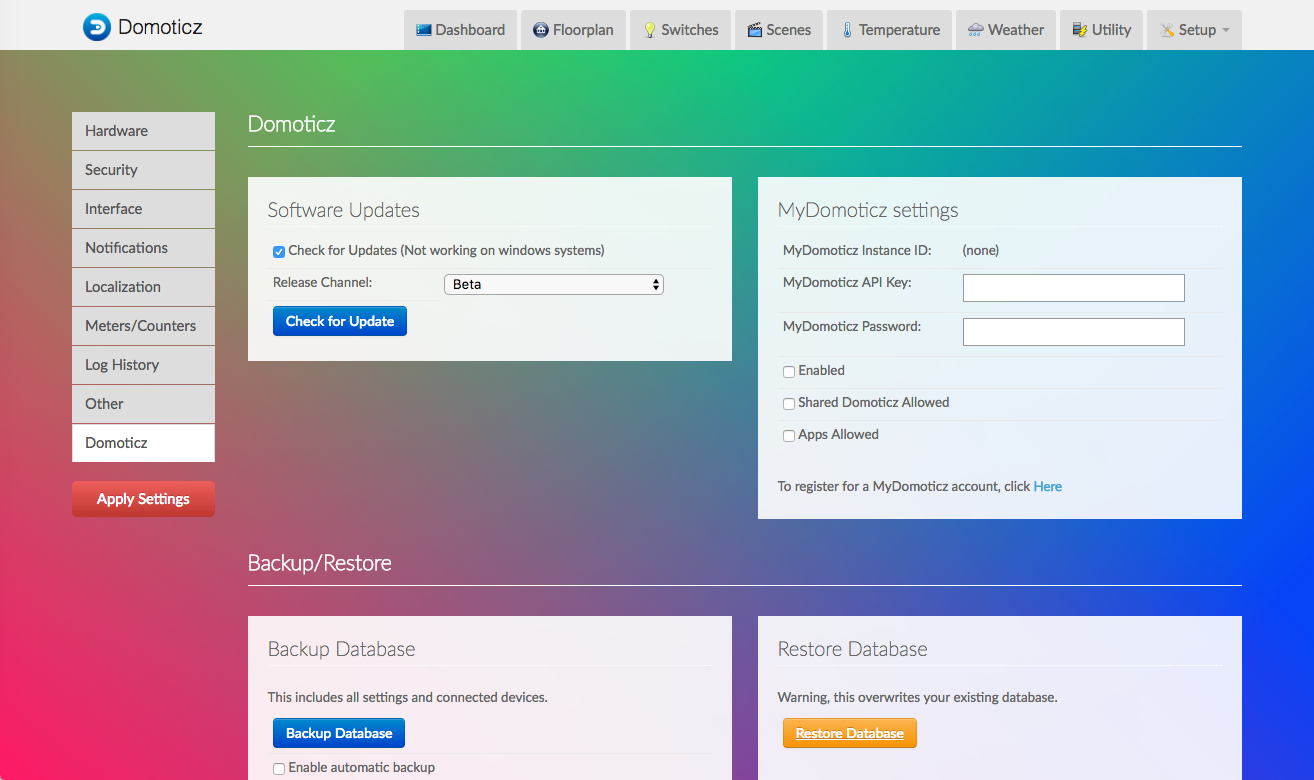Click the Floorplan tab icon
The height and width of the screenshot is (780, 1314).
(x=541, y=30)
